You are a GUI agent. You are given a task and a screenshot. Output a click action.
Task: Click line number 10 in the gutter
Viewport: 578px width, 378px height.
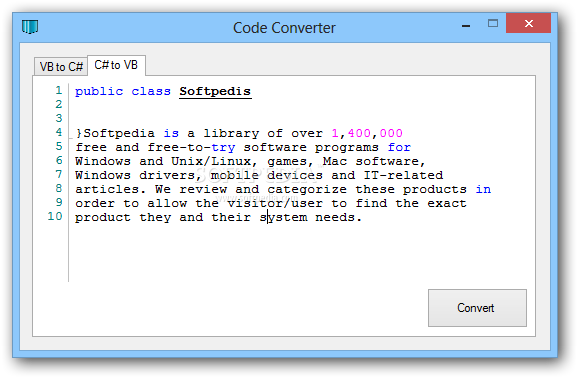[x=55, y=216]
